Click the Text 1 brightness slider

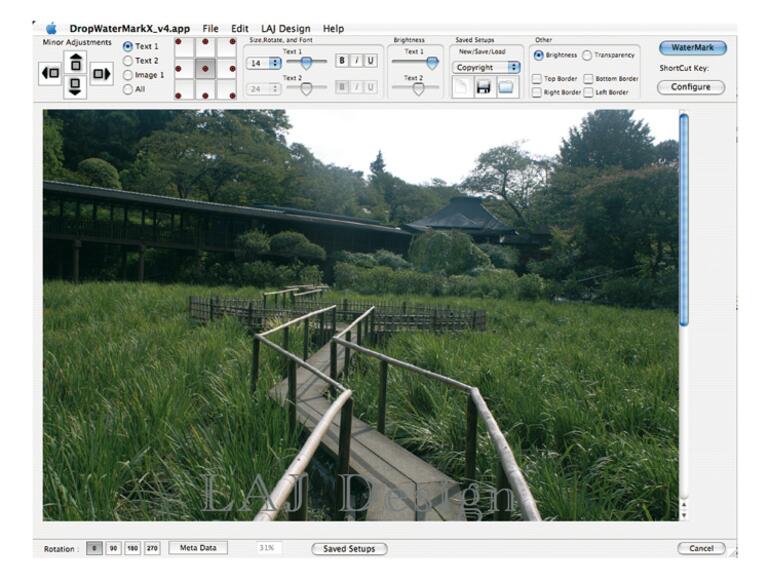tap(418, 62)
